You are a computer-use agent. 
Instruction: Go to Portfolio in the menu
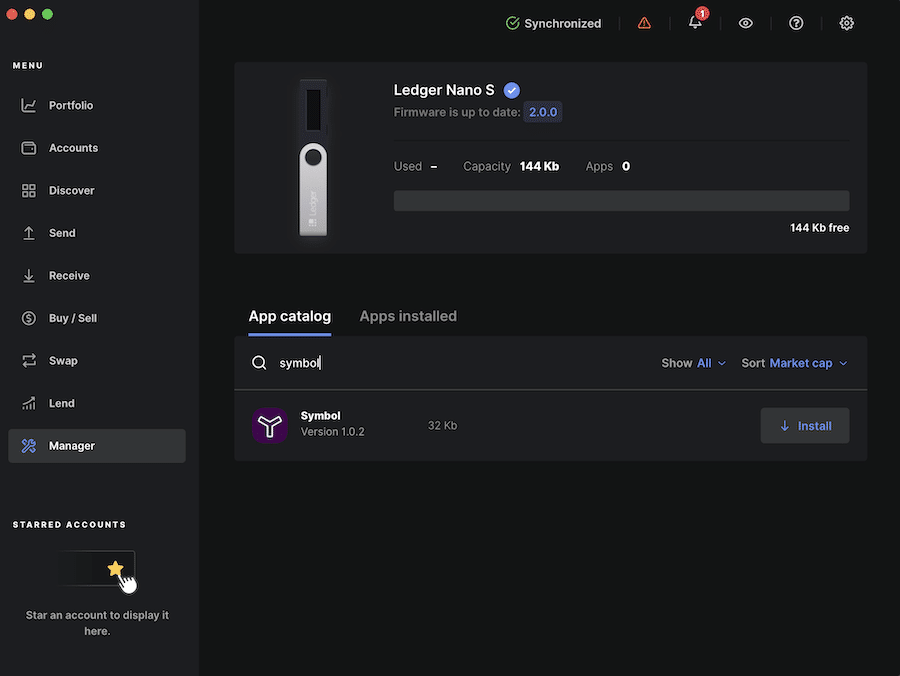[97, 106]
